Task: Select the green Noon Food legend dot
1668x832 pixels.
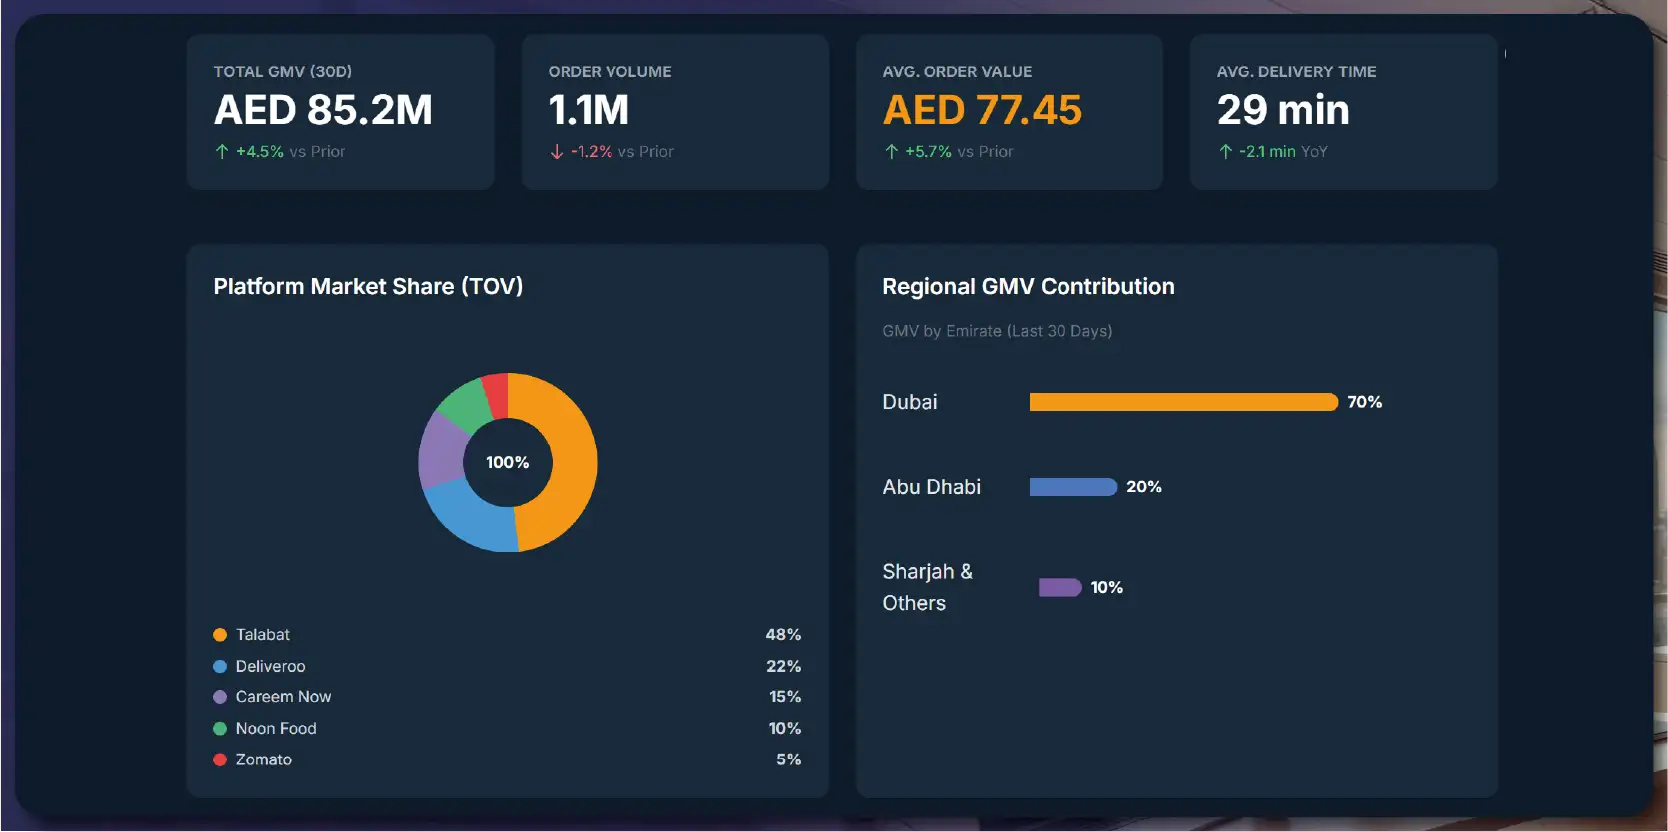Action: [220, 729]
